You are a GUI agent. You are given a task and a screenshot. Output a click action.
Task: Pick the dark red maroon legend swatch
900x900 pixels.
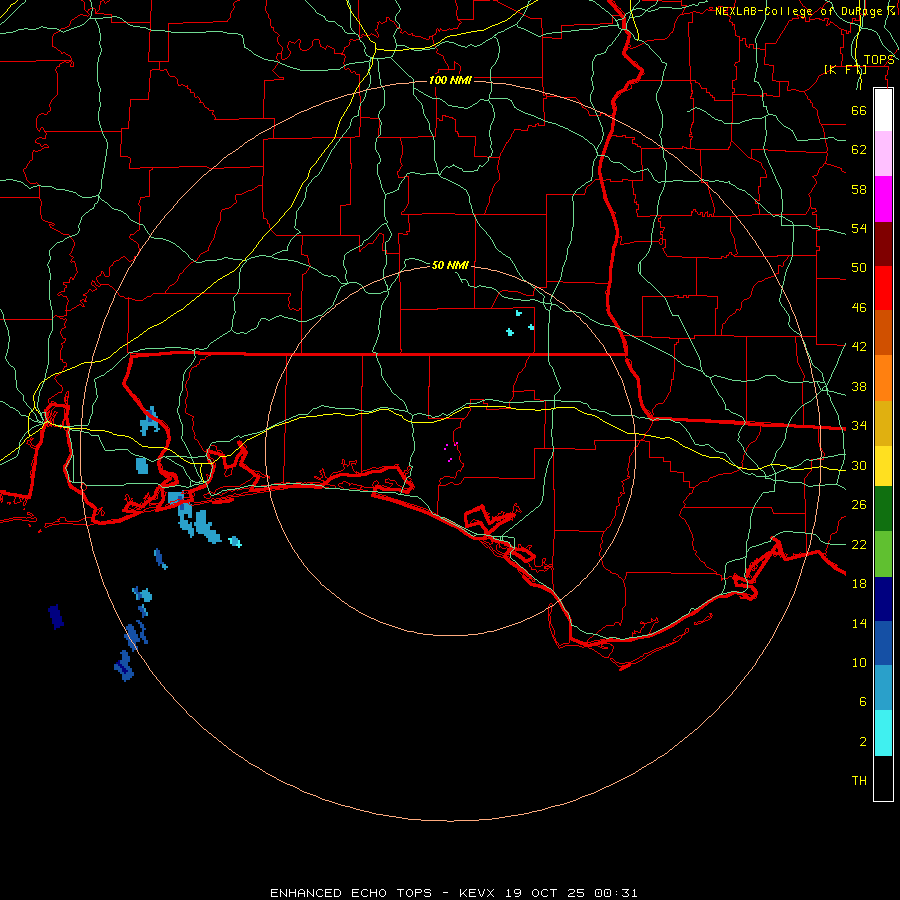(883, 244)
